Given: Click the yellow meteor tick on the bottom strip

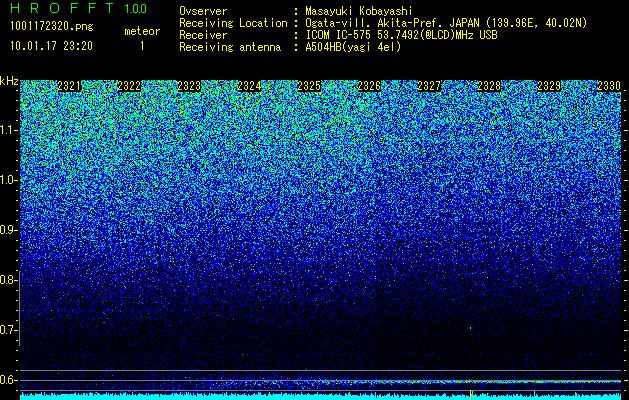Looking at the screenshot, I should click(x=470, y=395).
